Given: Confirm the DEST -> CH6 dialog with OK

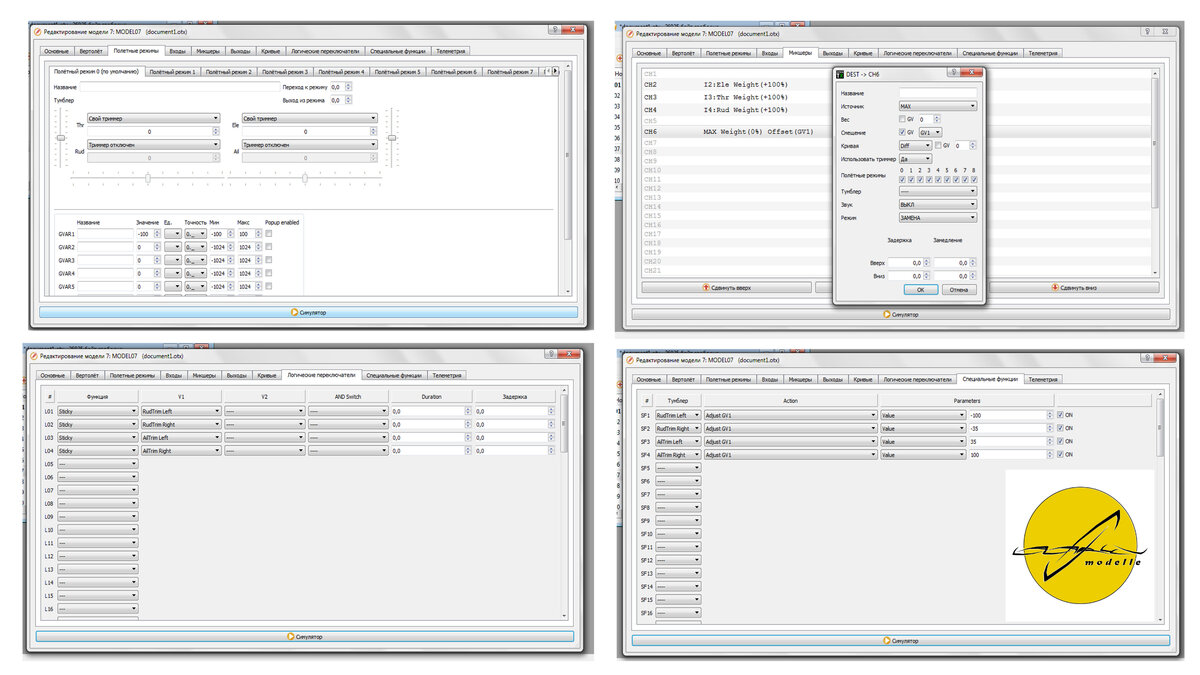Looking at the screenshot, I should pos(920,289).
